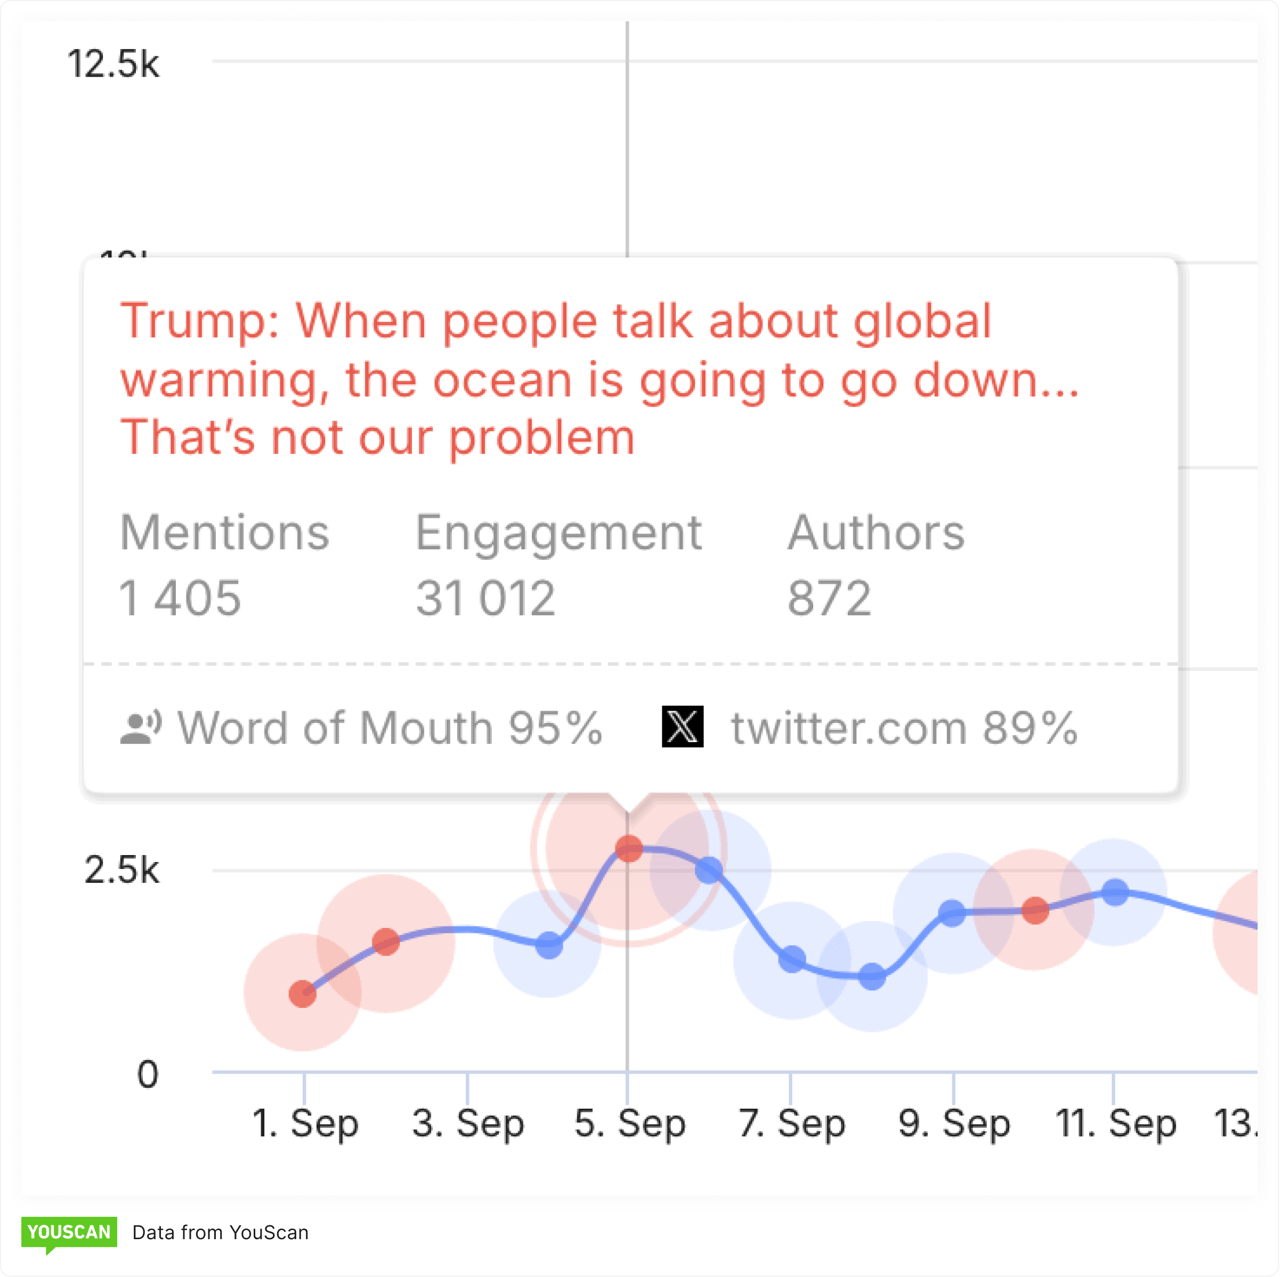Click the Authors value 872
This screenshot has width=1280, height=1277.
click(x=829, y=599)
